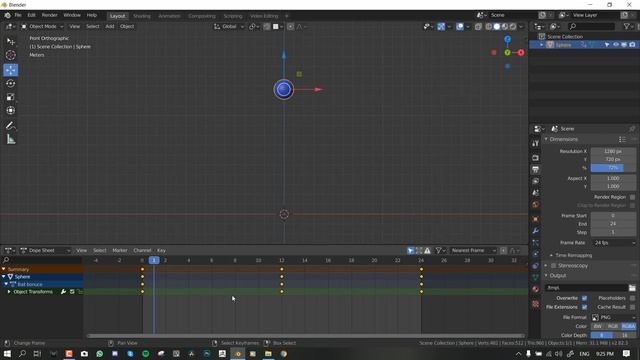This screenshot has height=360, width=640.
Task: Toggle the File Extensions checkbox
Action: (584, 307)
